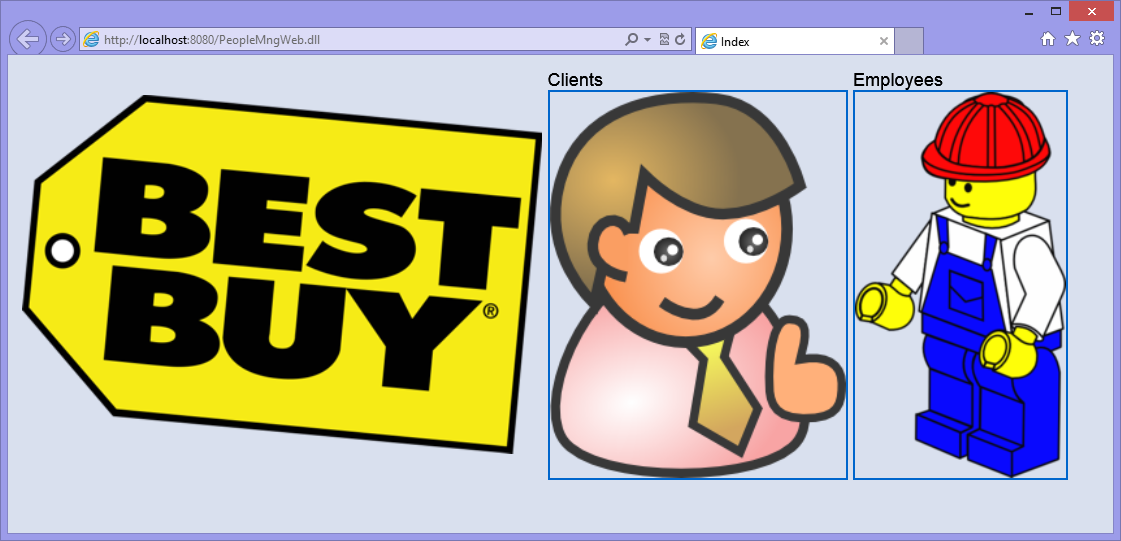Viewport: 1121px width, 541px height.
Task: Open the address bar autocomplete dropdown arrow
Action: [x=648, y=40]
